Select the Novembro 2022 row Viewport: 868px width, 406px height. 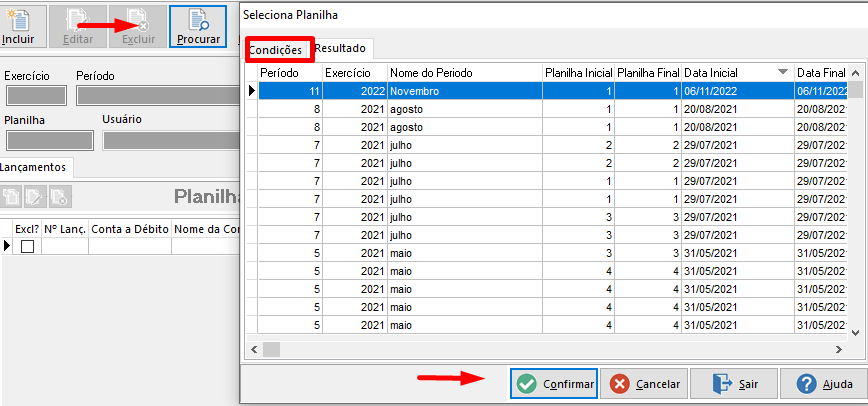(552, 91)
